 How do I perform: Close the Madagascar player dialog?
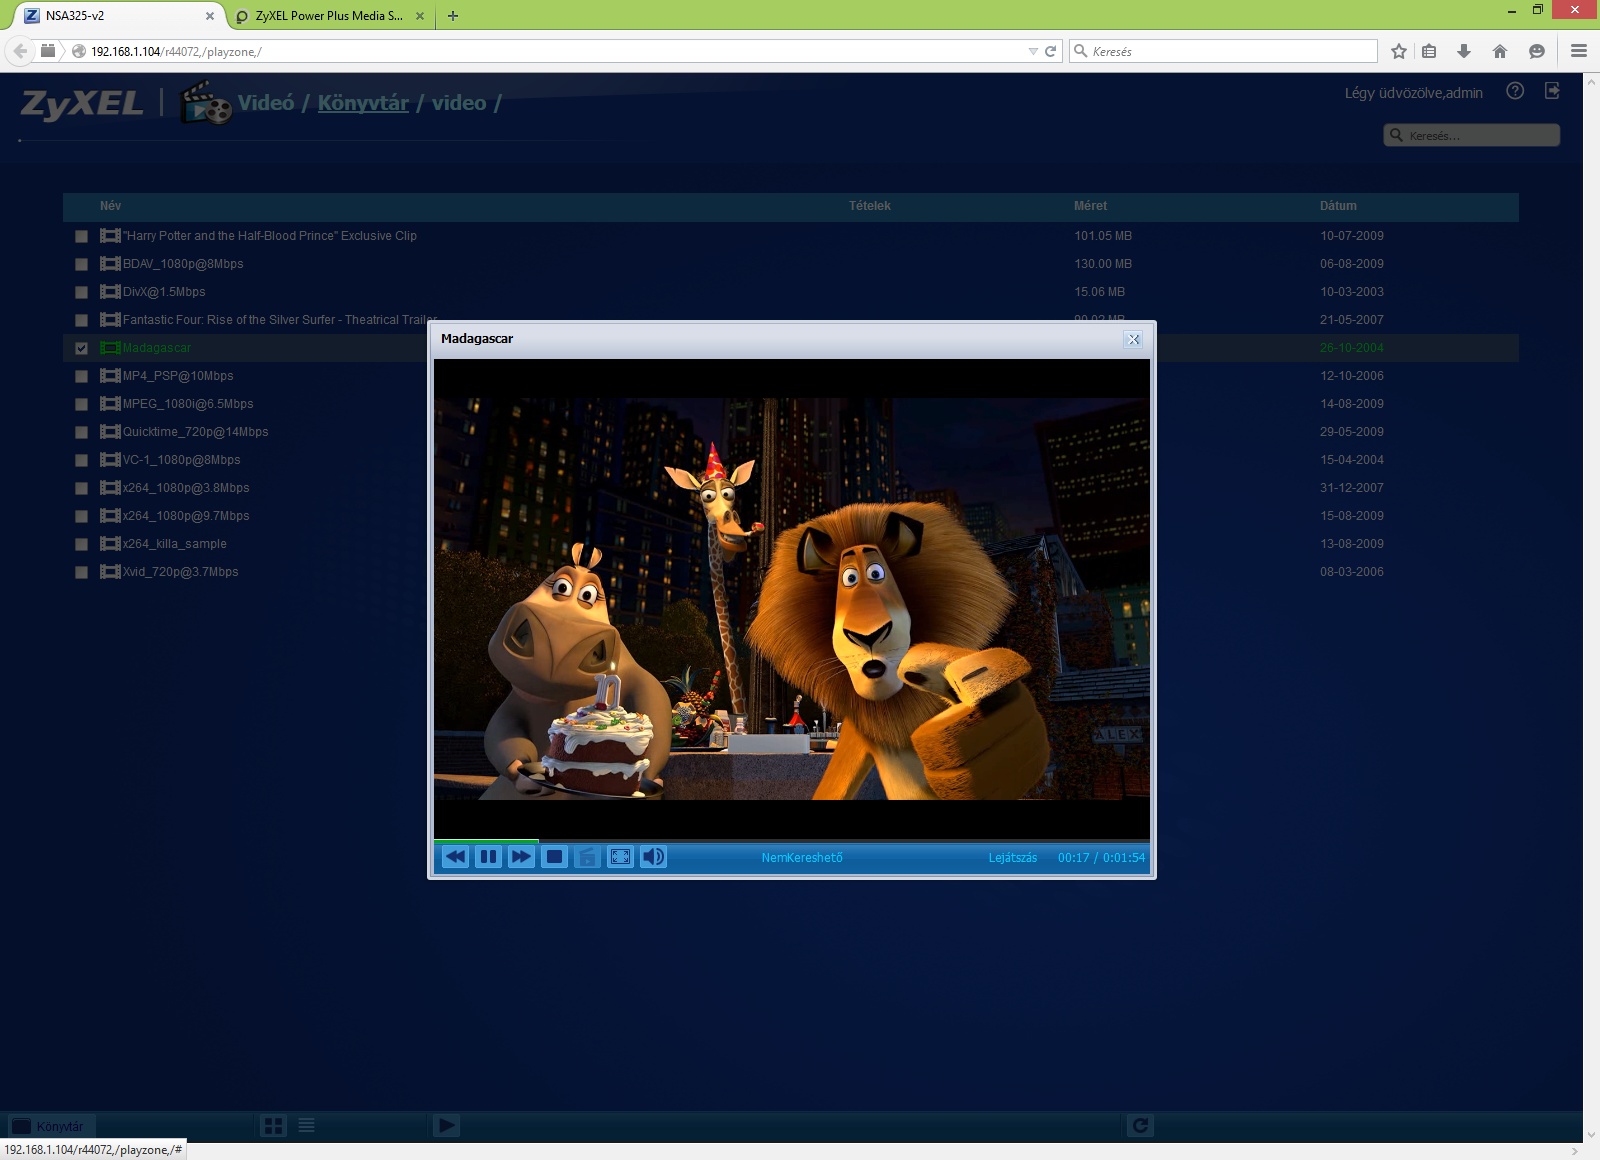1133,339
